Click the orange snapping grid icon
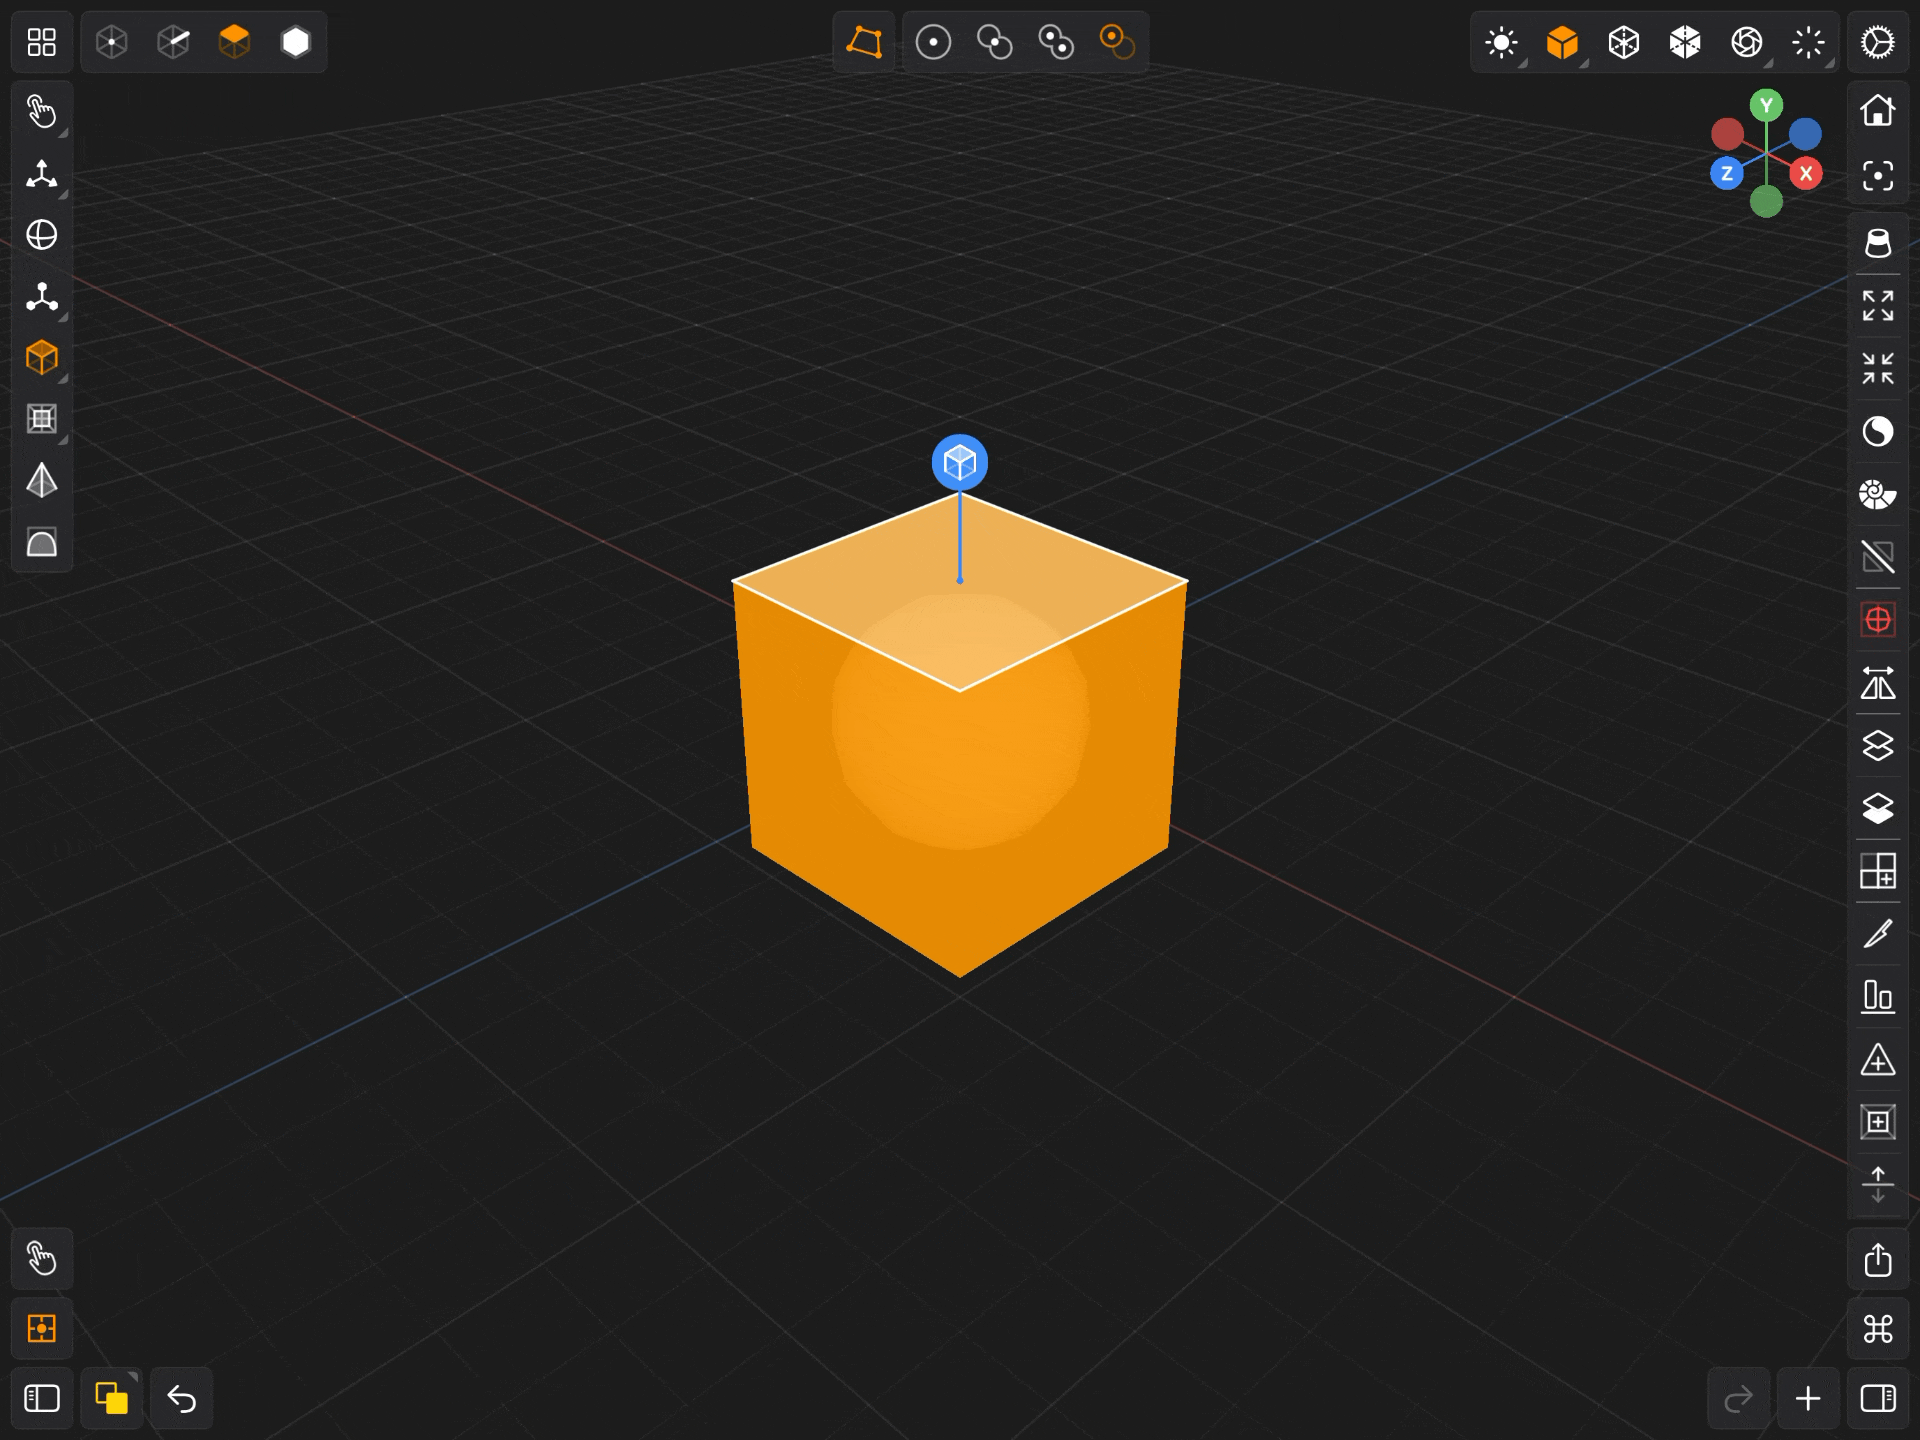This screenshot has height=1440, width=1920. pyautogui.click(x=41, y=1329)
